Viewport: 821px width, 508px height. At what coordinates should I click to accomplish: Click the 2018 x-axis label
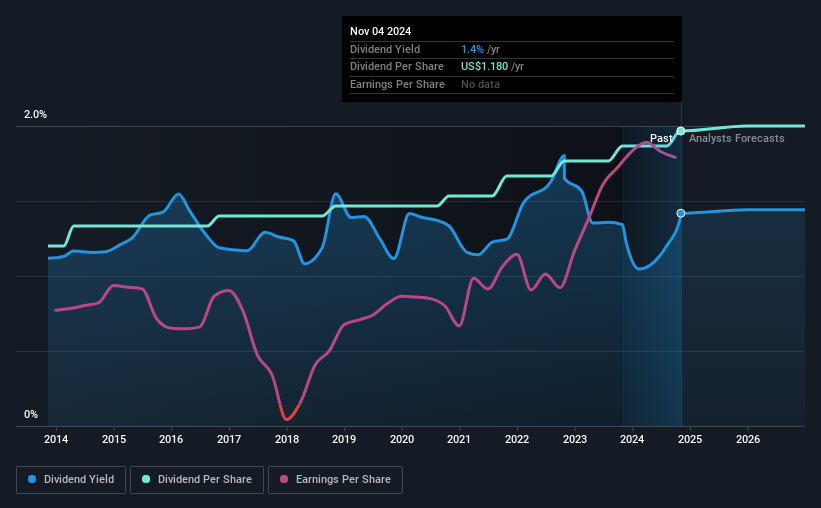pos(287,439)
